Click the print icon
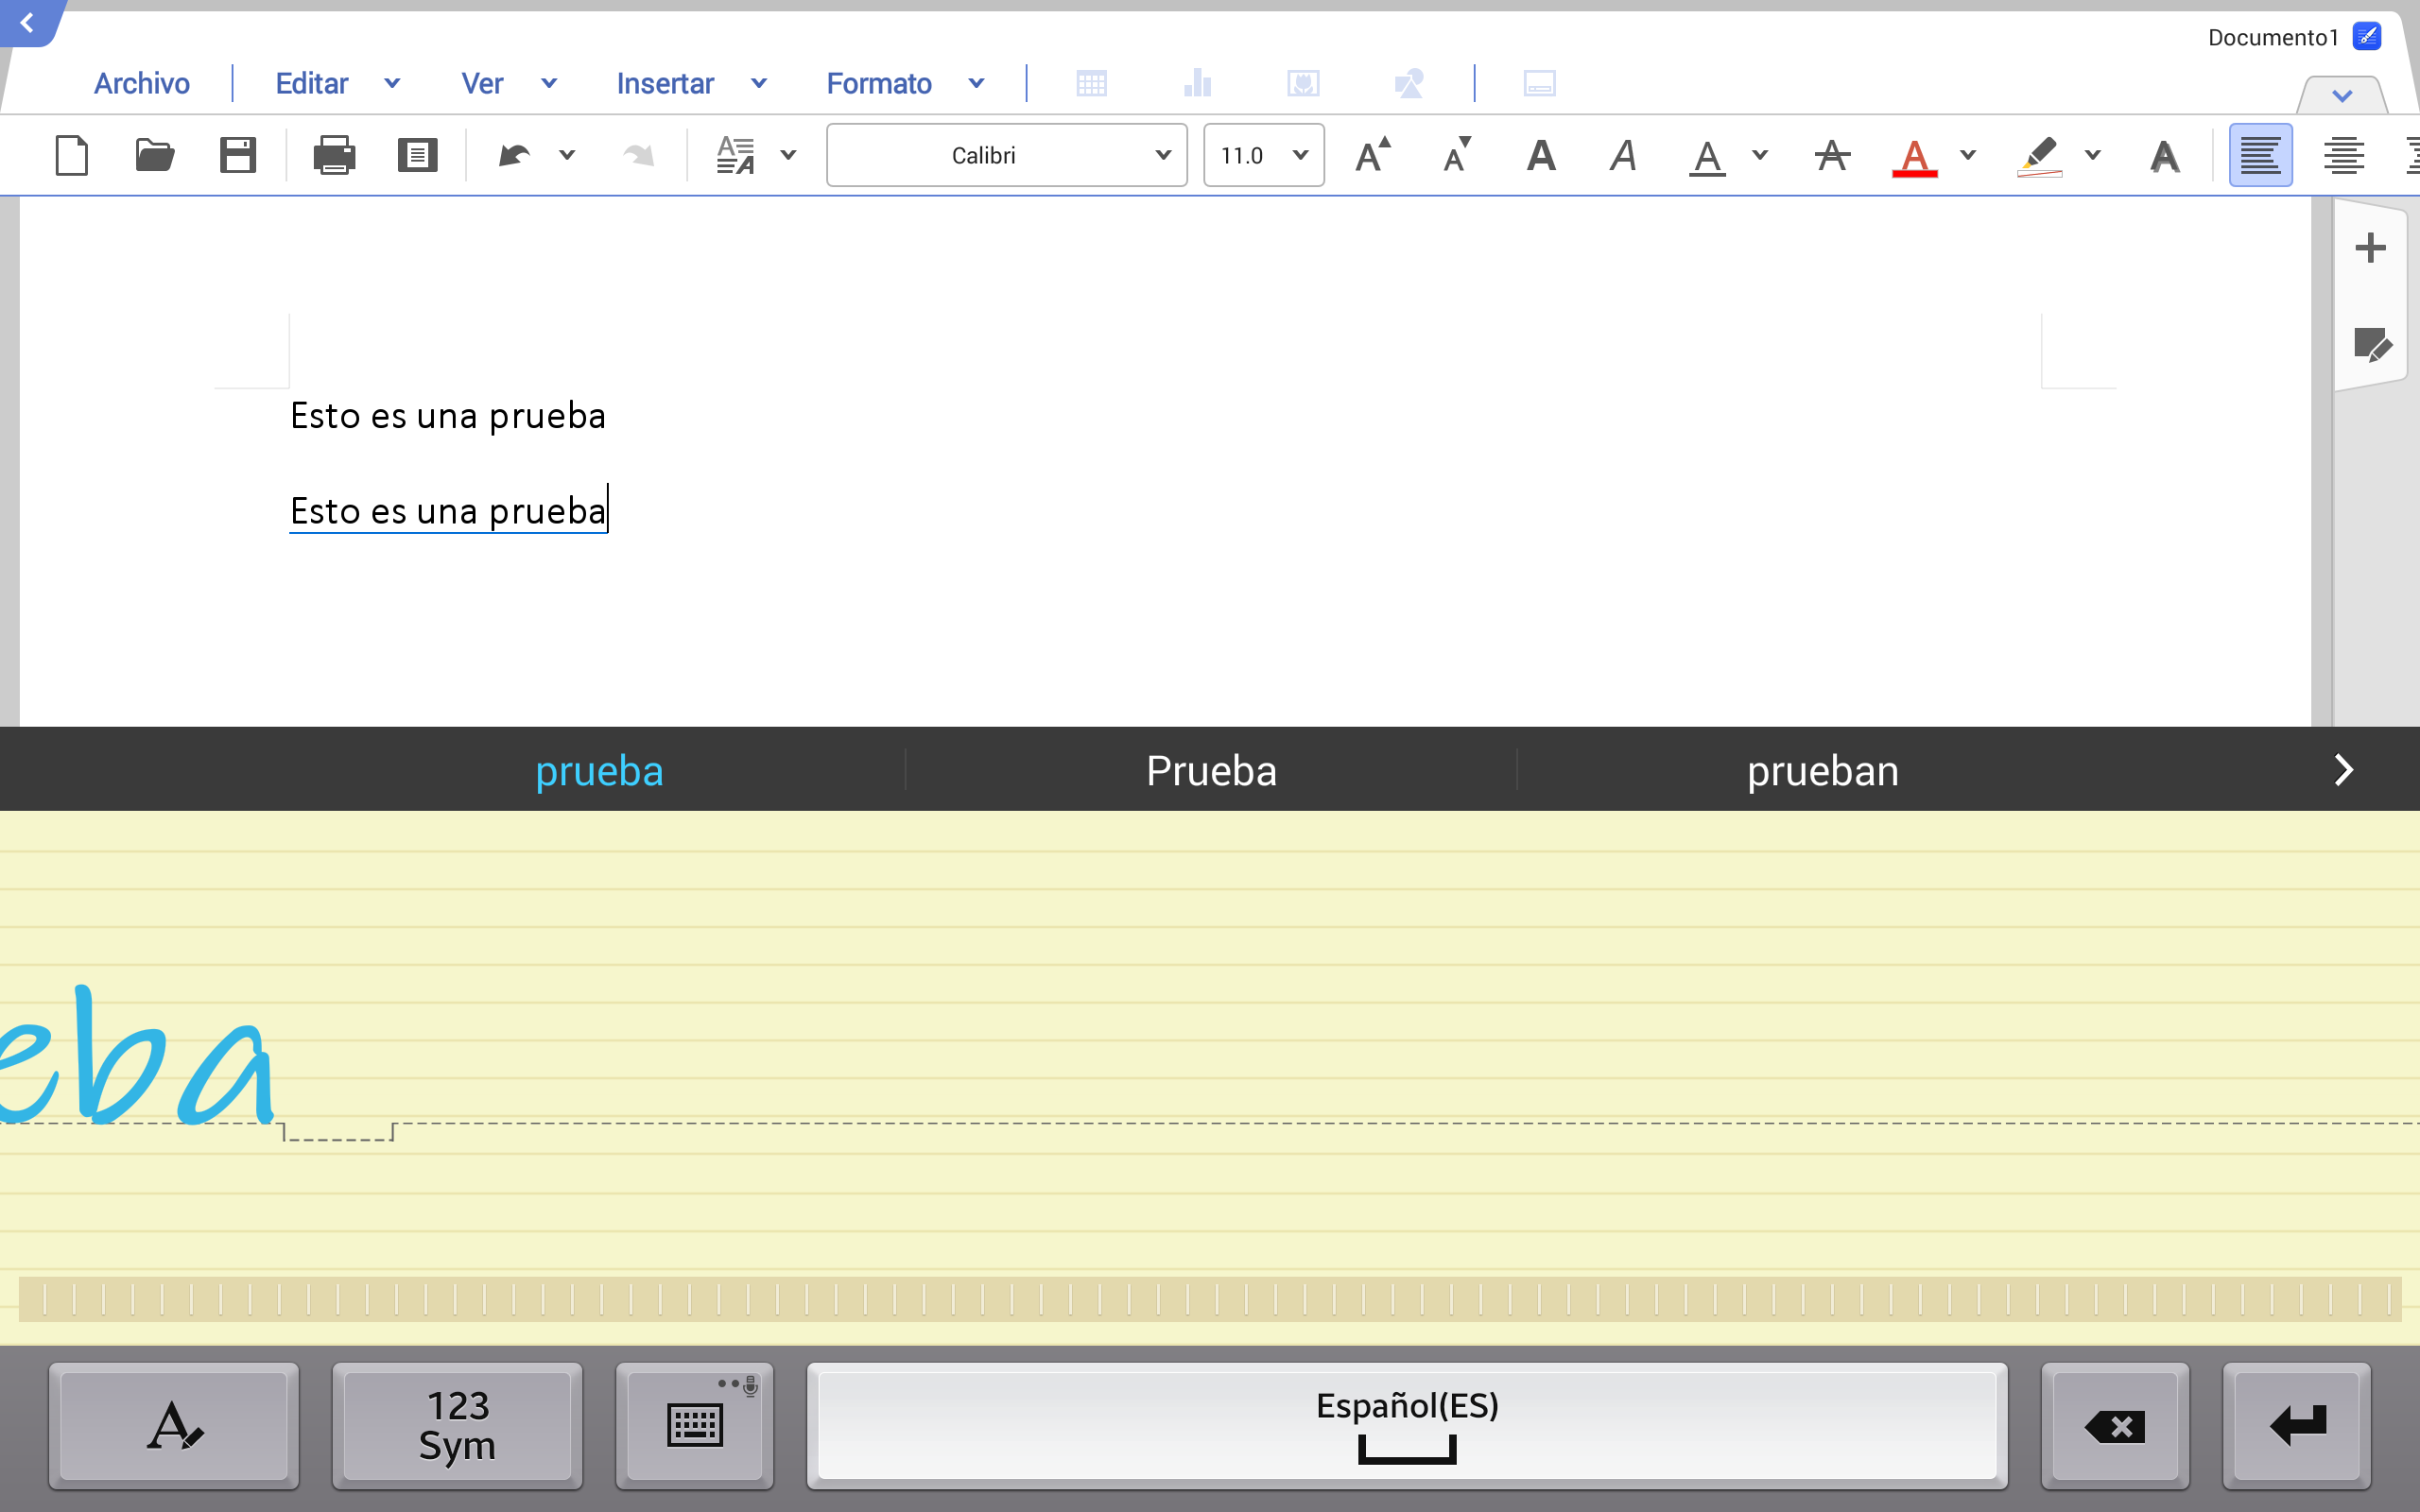 pos(334,155)
